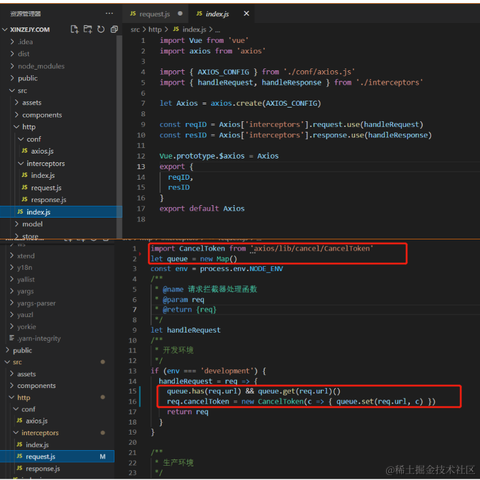This screenshot has height=480, width=480.
Task: Click the New Folder icon in explorer header
Action: pos(88,29)
